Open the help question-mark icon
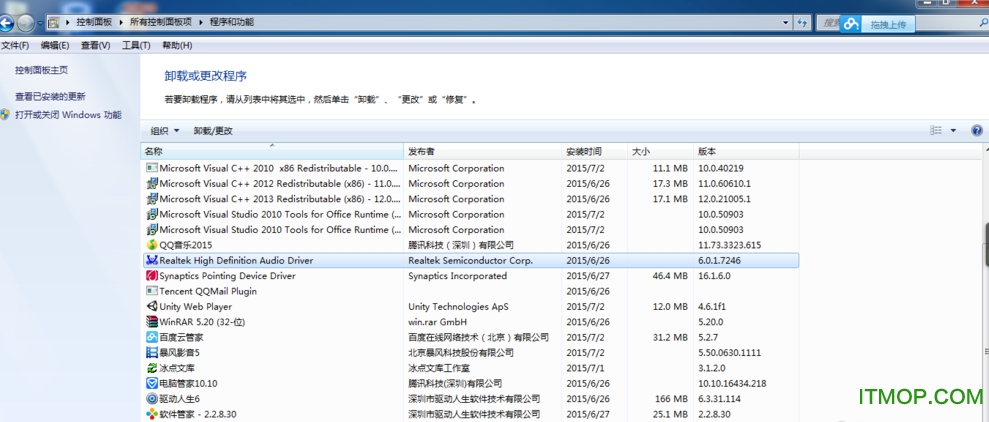 tap(977, 131)
